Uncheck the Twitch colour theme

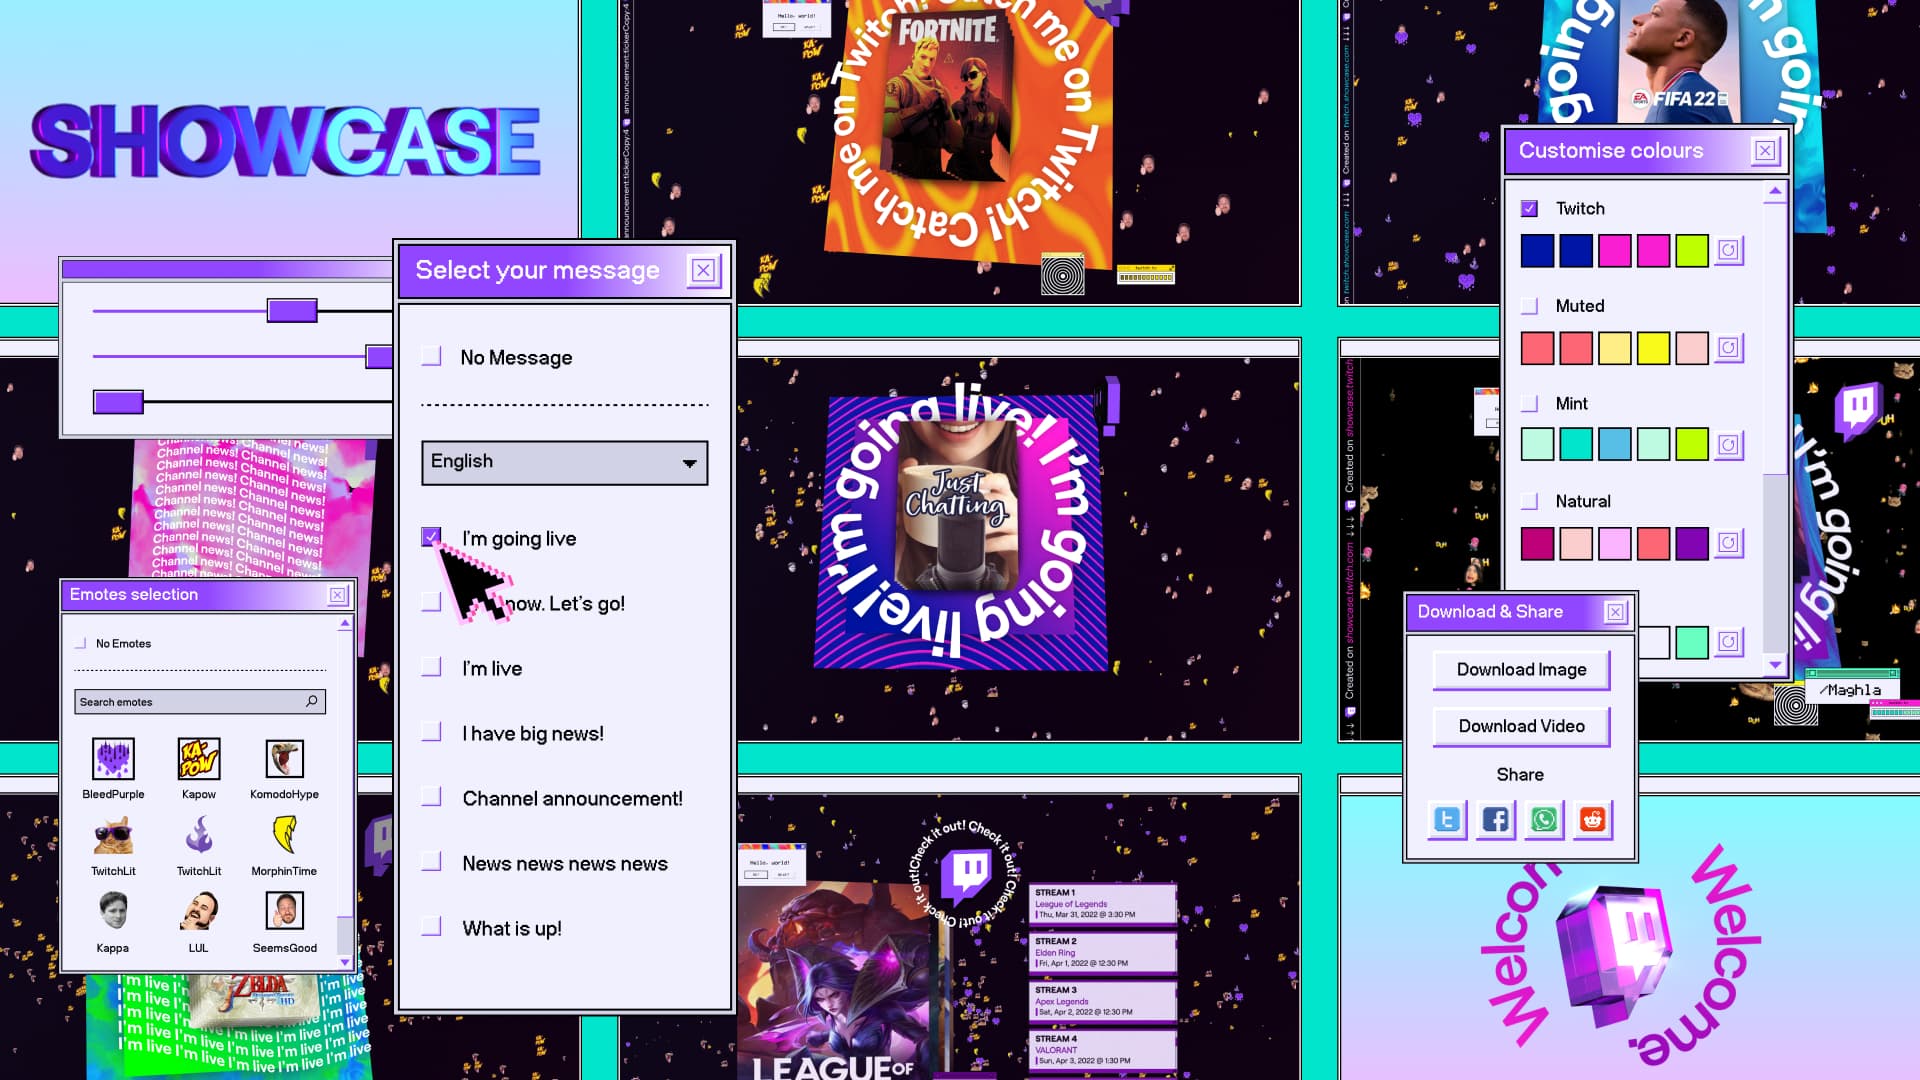point(1529,208)
